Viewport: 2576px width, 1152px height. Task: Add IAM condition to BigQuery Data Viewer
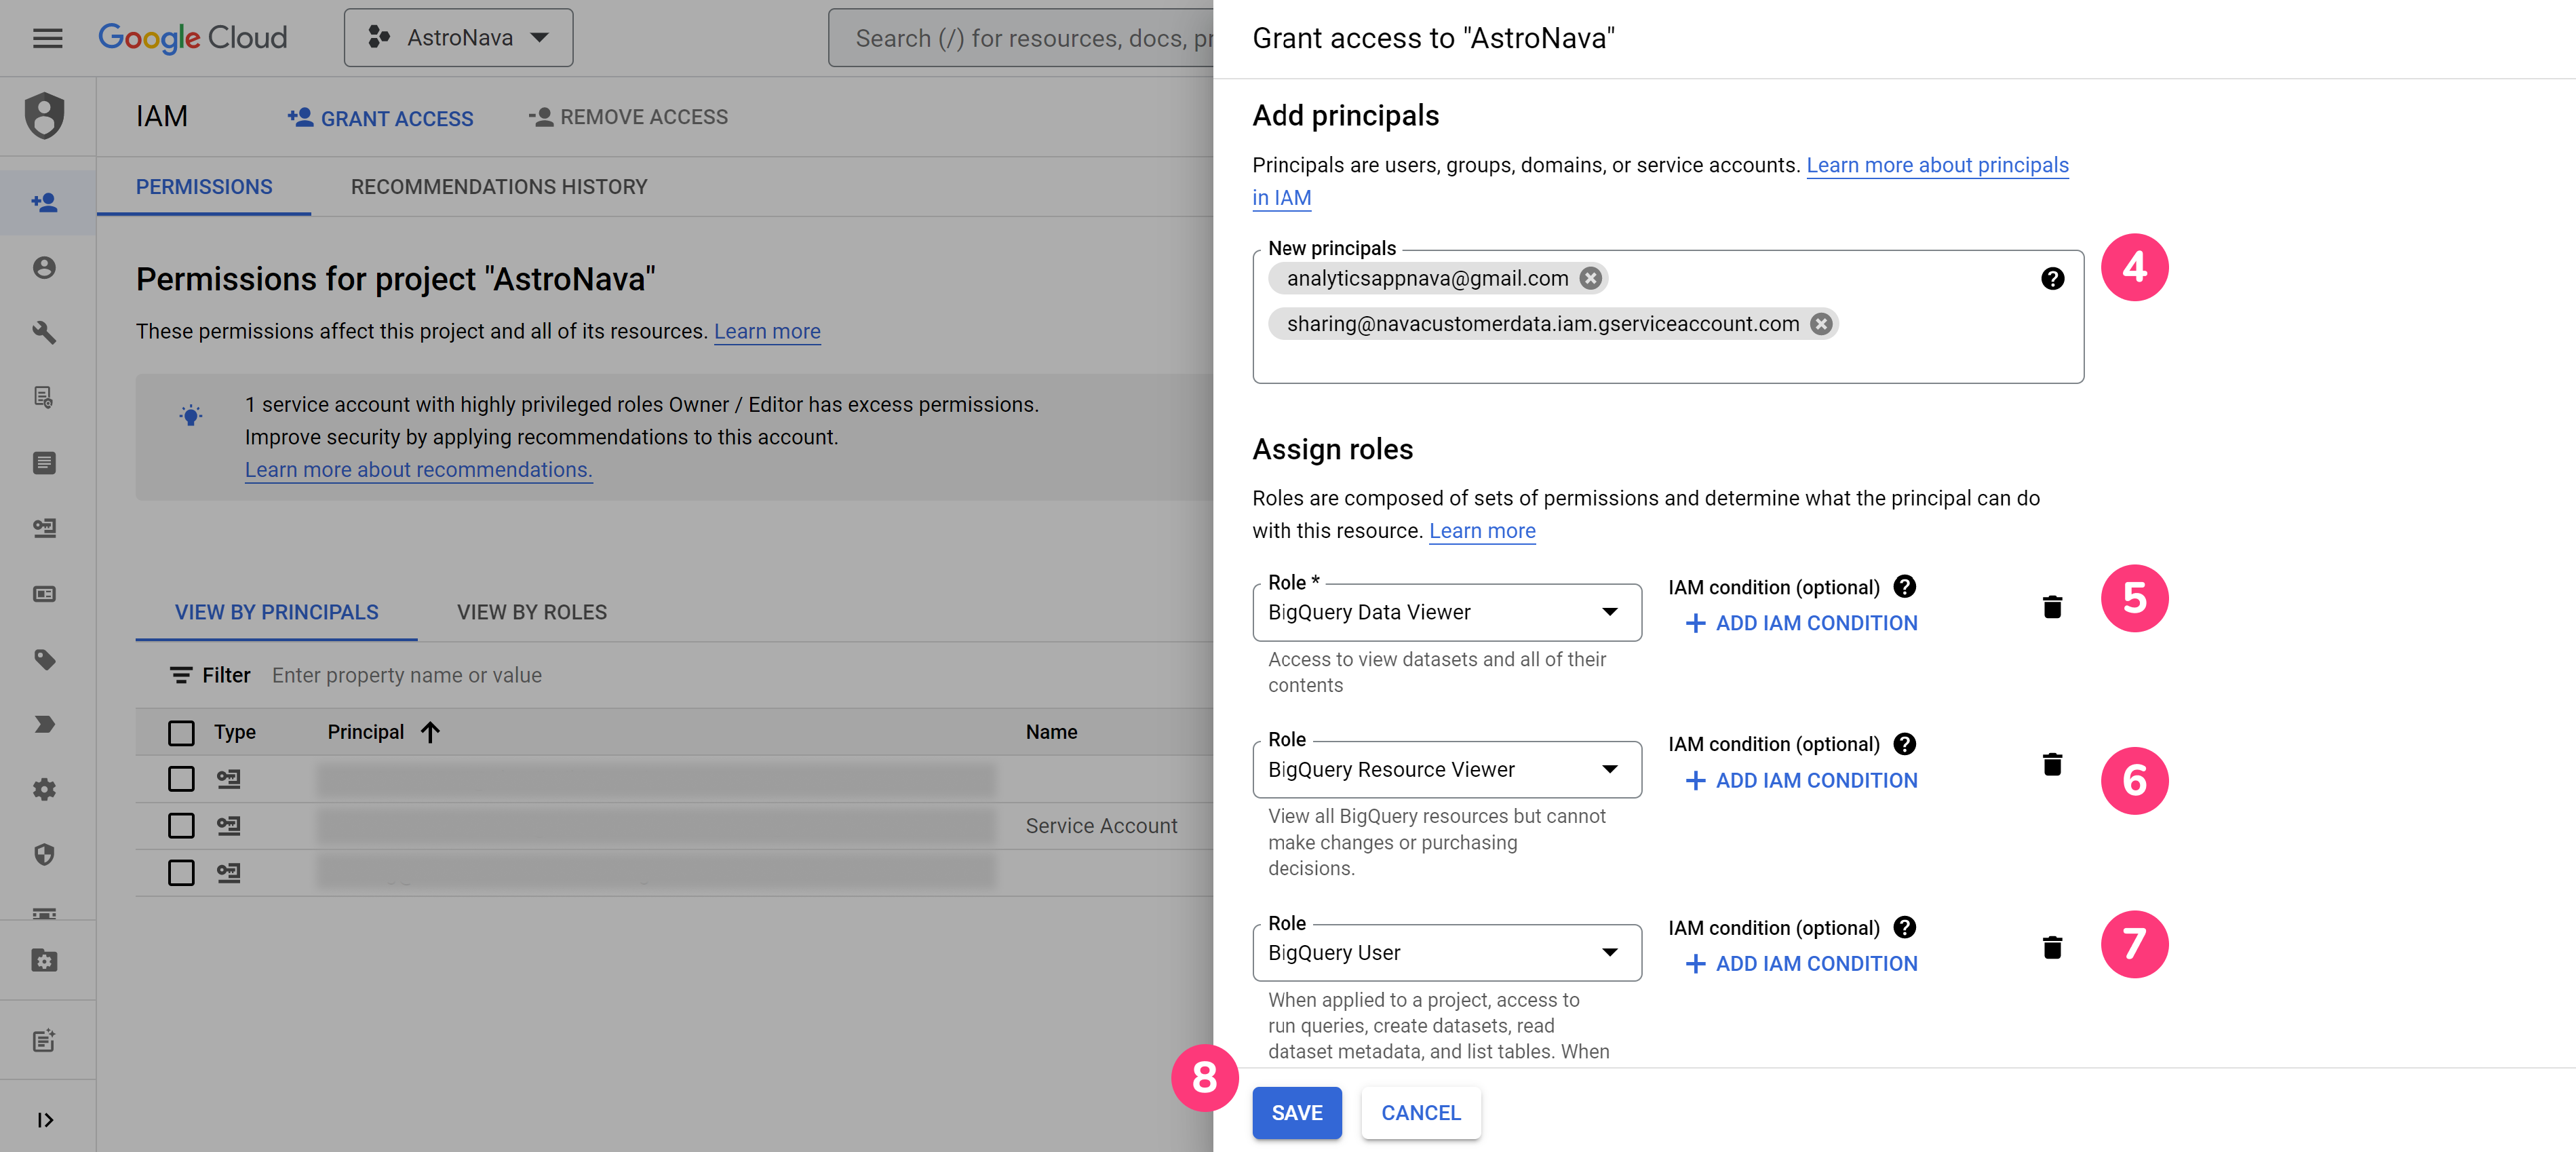[x=1801, y=624]
